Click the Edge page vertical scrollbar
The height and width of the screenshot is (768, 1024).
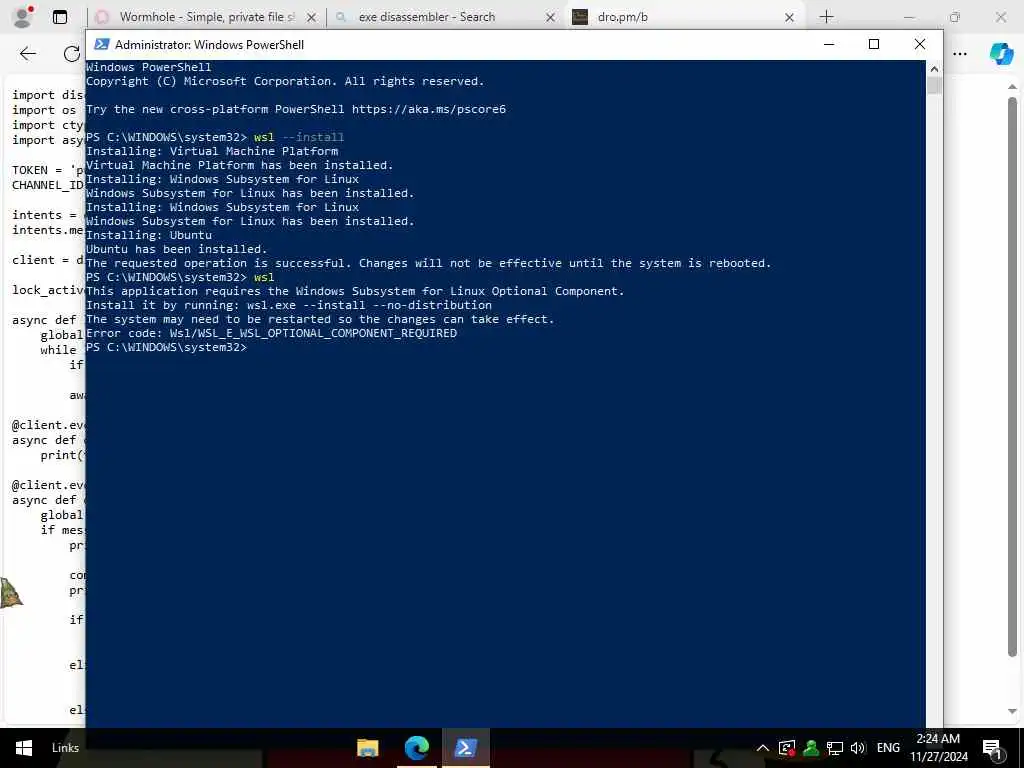click(x=1012, y=377)
